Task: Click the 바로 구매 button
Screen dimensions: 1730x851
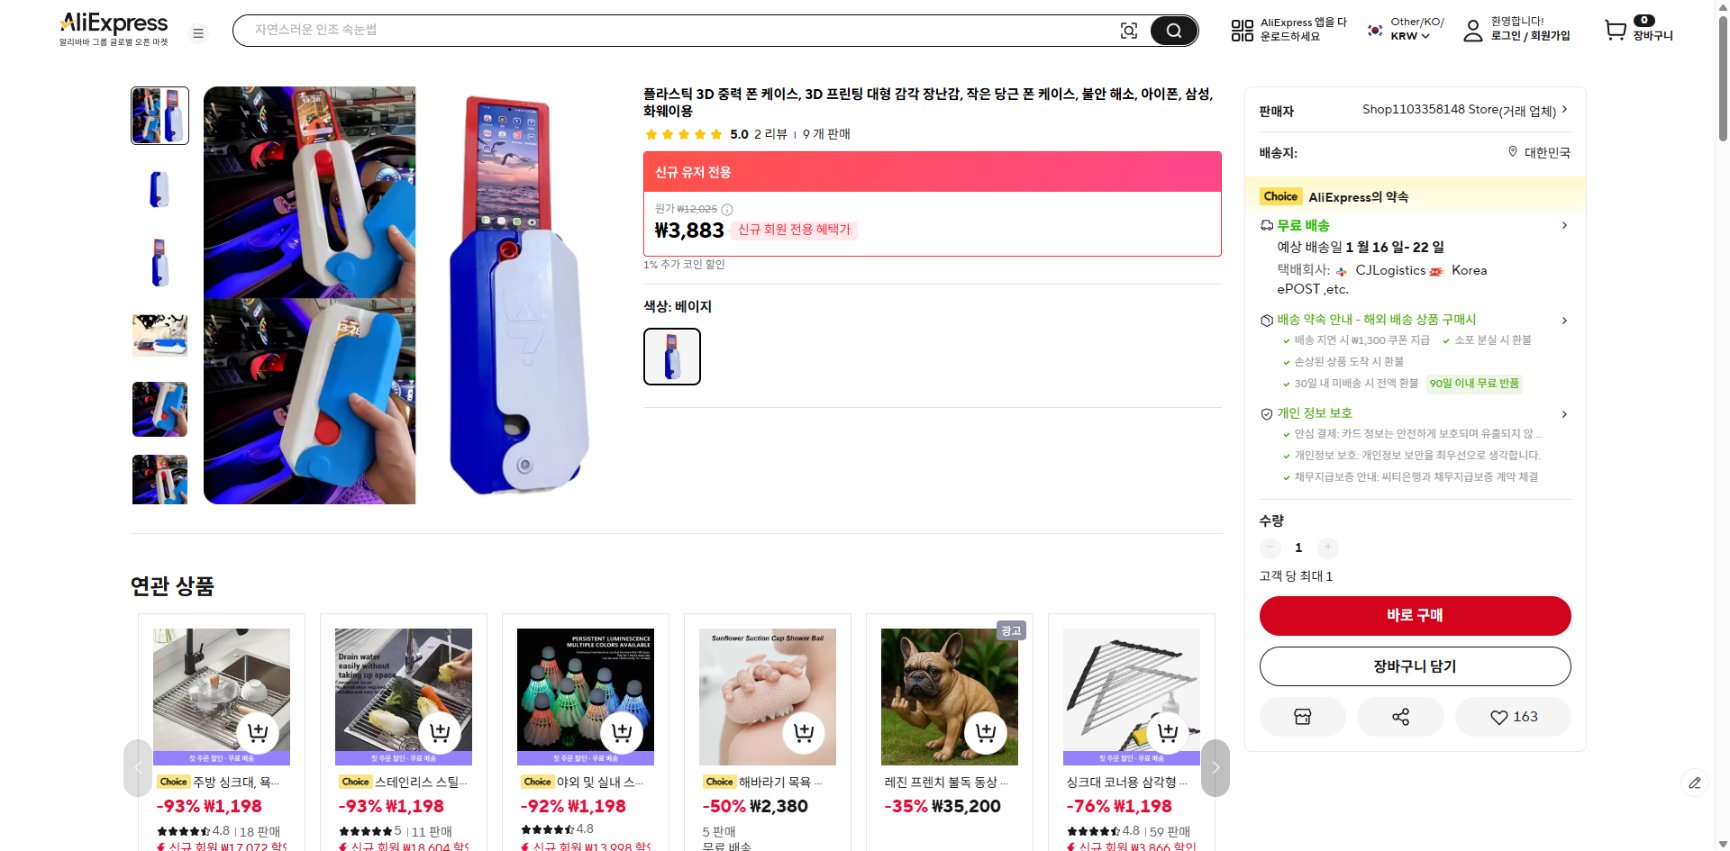Action: (x=1414, y=616)
